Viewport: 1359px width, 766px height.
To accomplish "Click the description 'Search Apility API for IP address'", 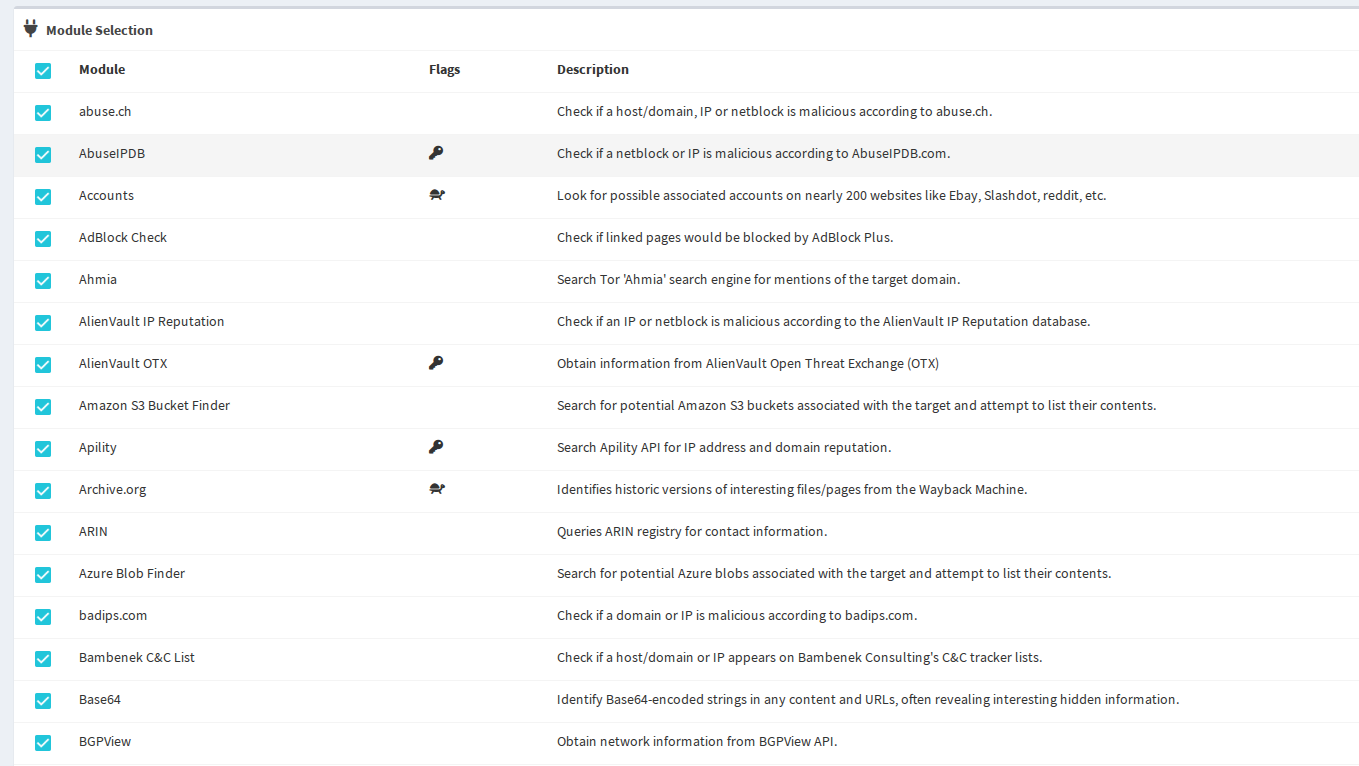I will tap(724, 447).
